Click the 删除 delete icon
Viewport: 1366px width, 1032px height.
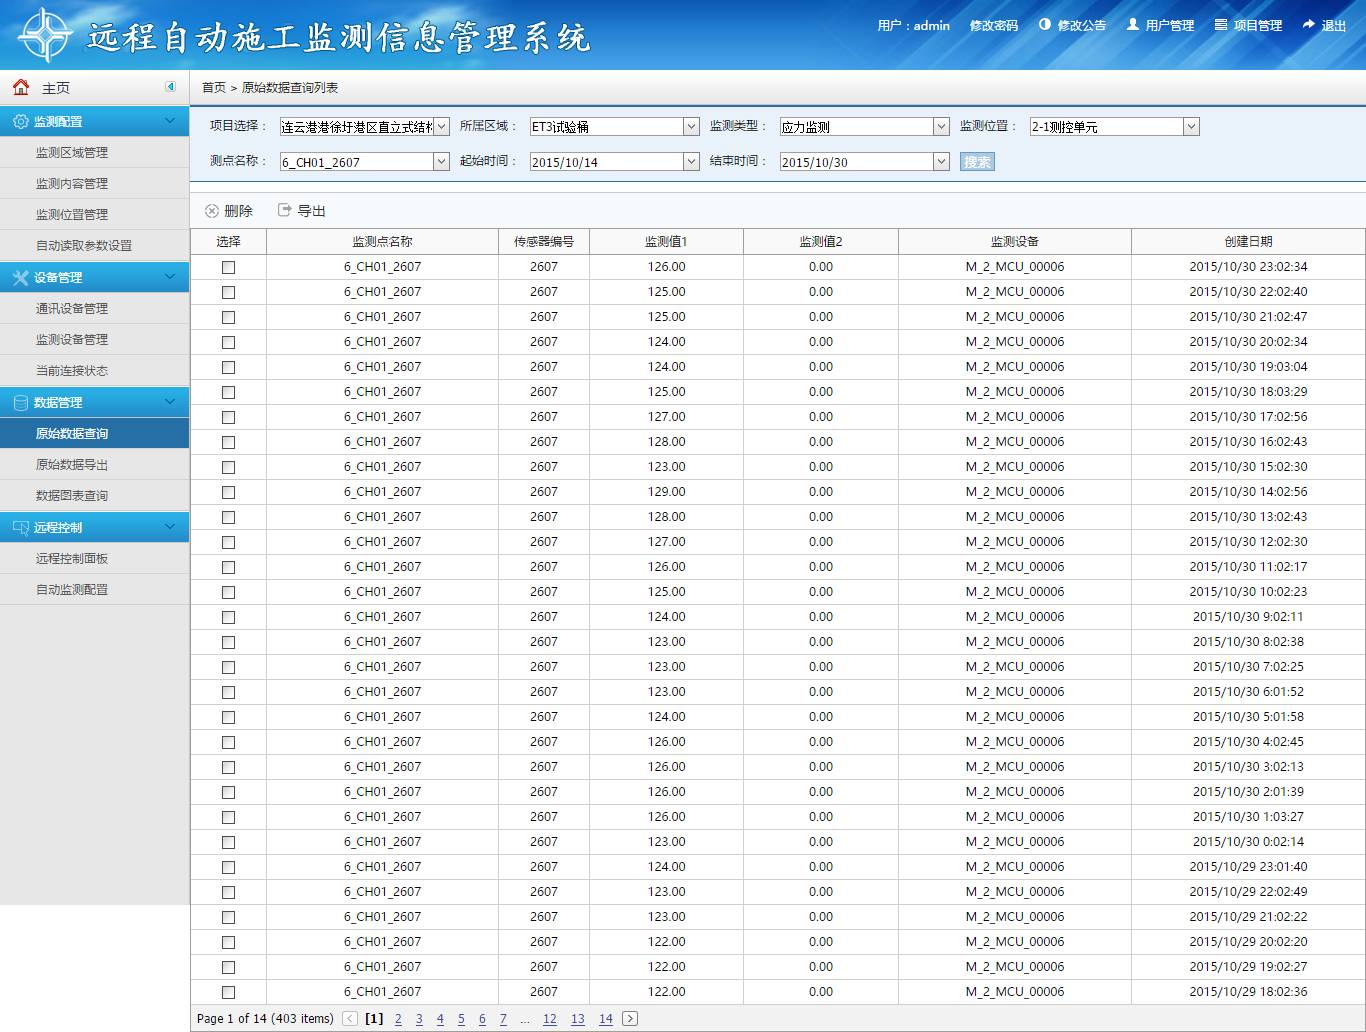212,211
